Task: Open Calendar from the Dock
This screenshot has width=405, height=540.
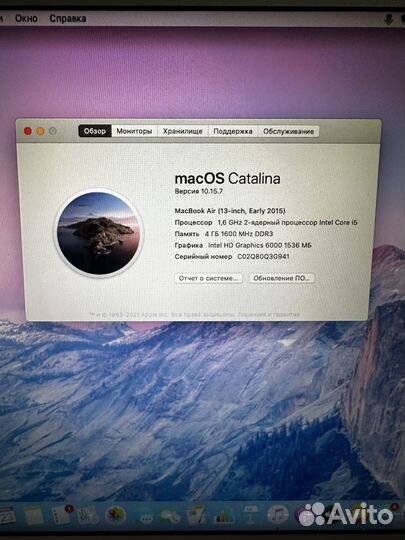Action: click(7, 516)
